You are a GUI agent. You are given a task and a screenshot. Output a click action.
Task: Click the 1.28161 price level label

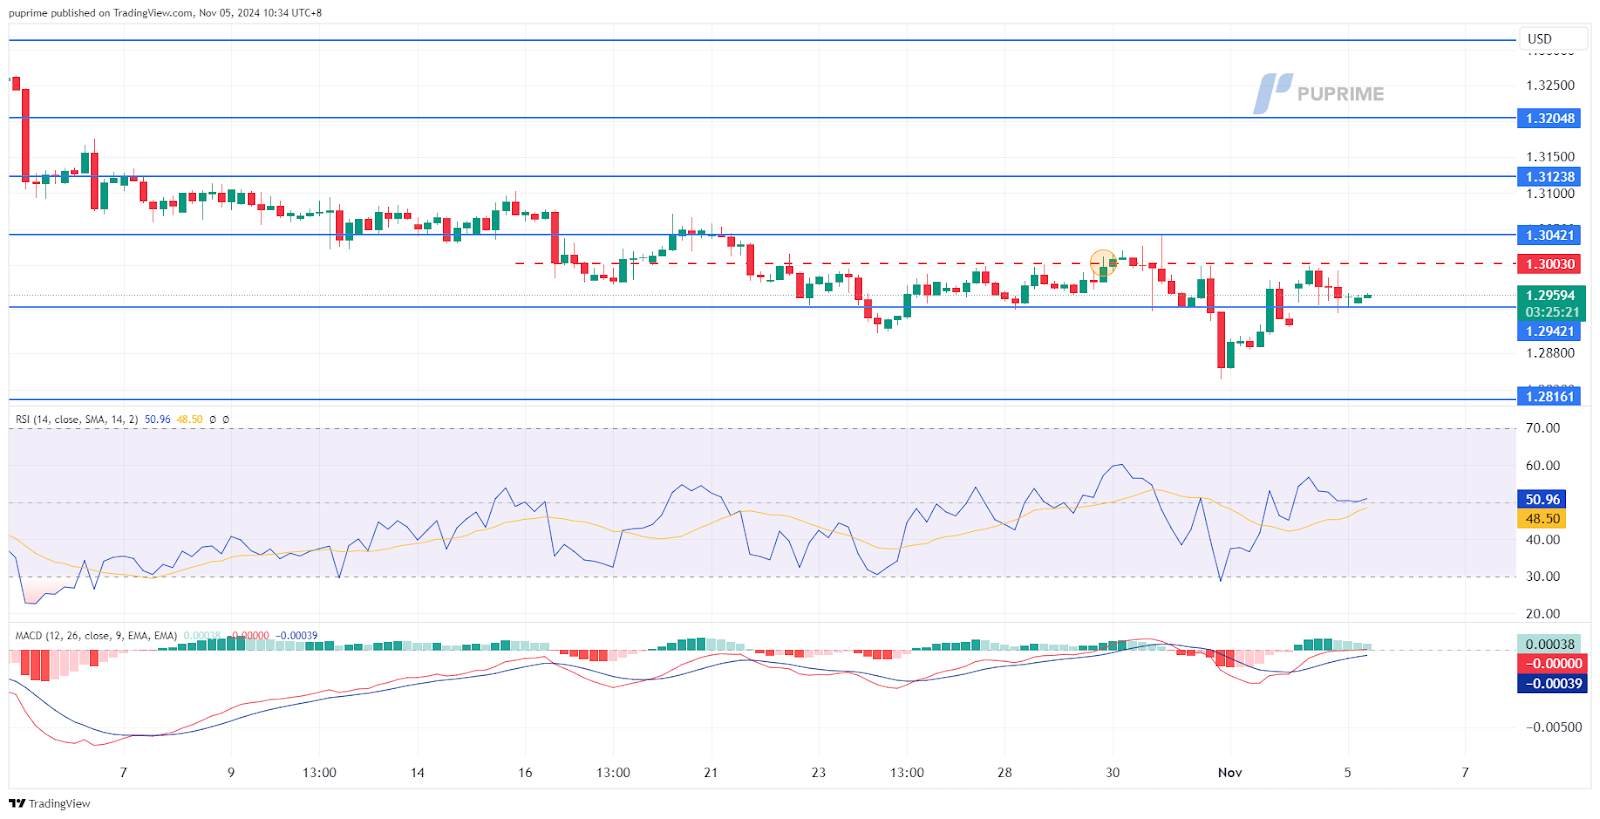[1550, 397]
